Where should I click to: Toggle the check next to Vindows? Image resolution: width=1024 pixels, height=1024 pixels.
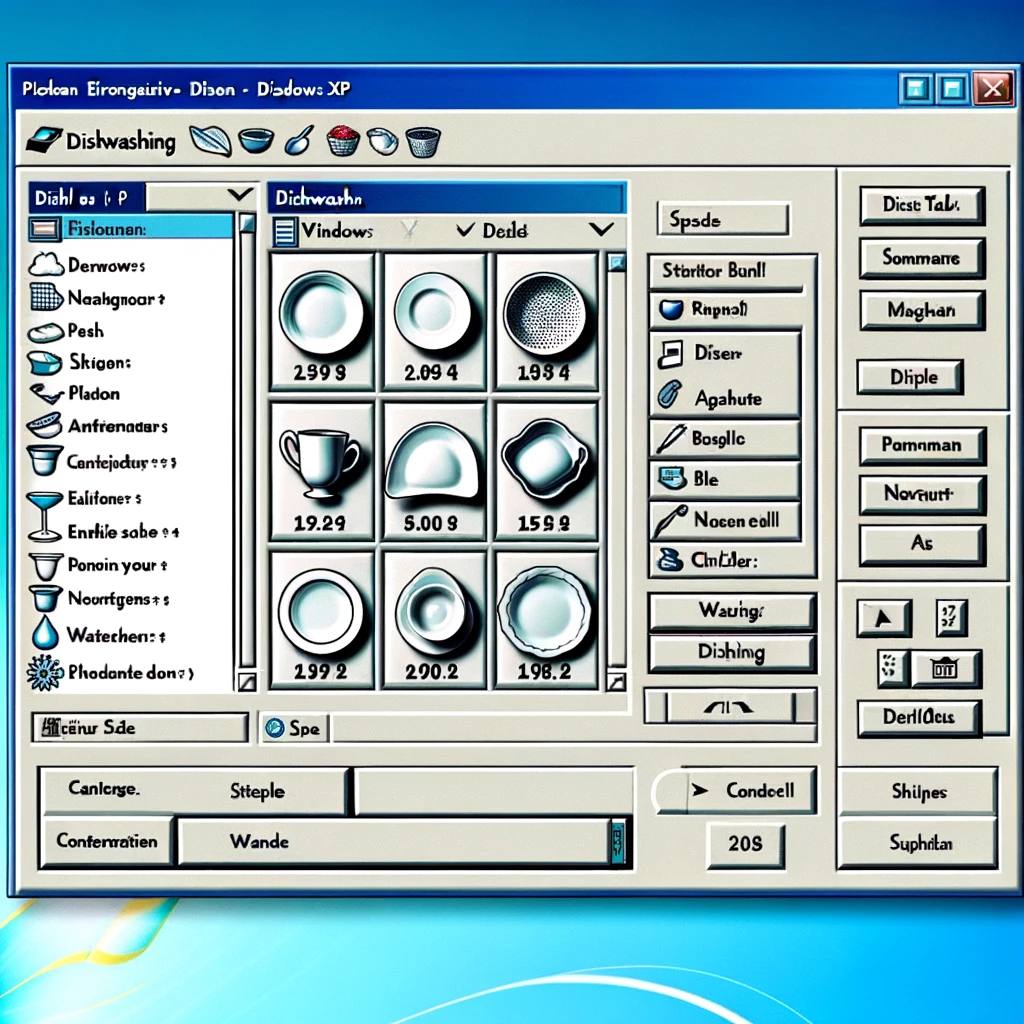[x=408, y=229]
